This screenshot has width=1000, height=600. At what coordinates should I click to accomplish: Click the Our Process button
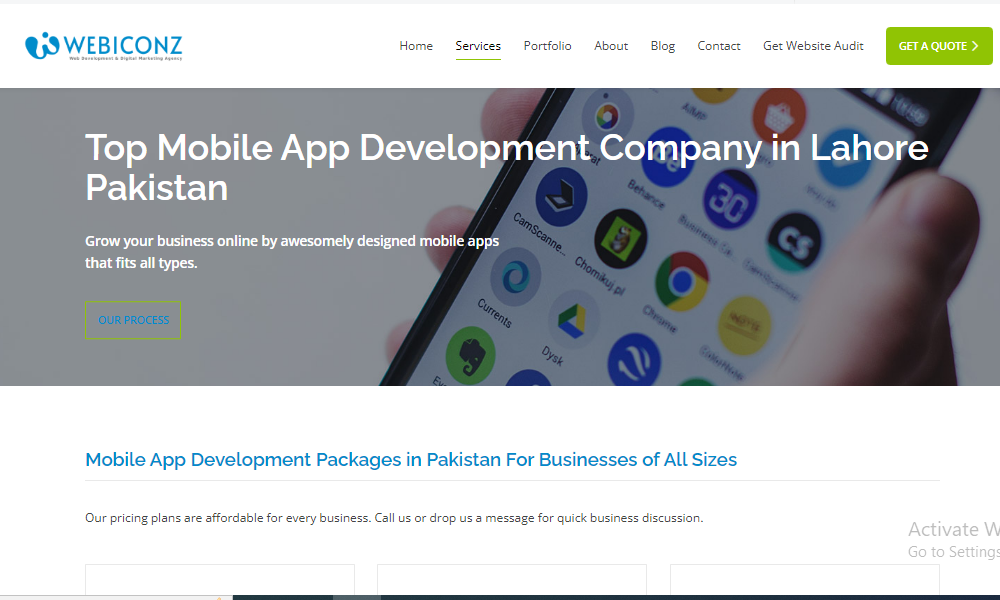coord(133,320)
